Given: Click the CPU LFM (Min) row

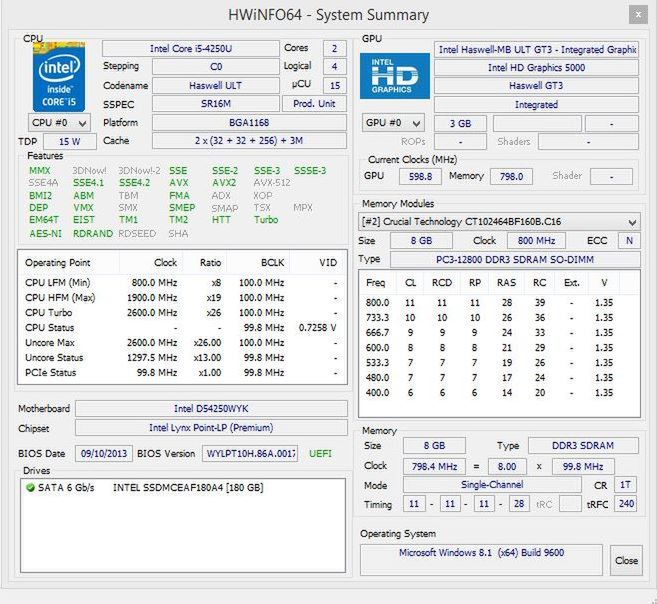Looking at the screenshot, I should pyautogui.click(x=182, y=283).
